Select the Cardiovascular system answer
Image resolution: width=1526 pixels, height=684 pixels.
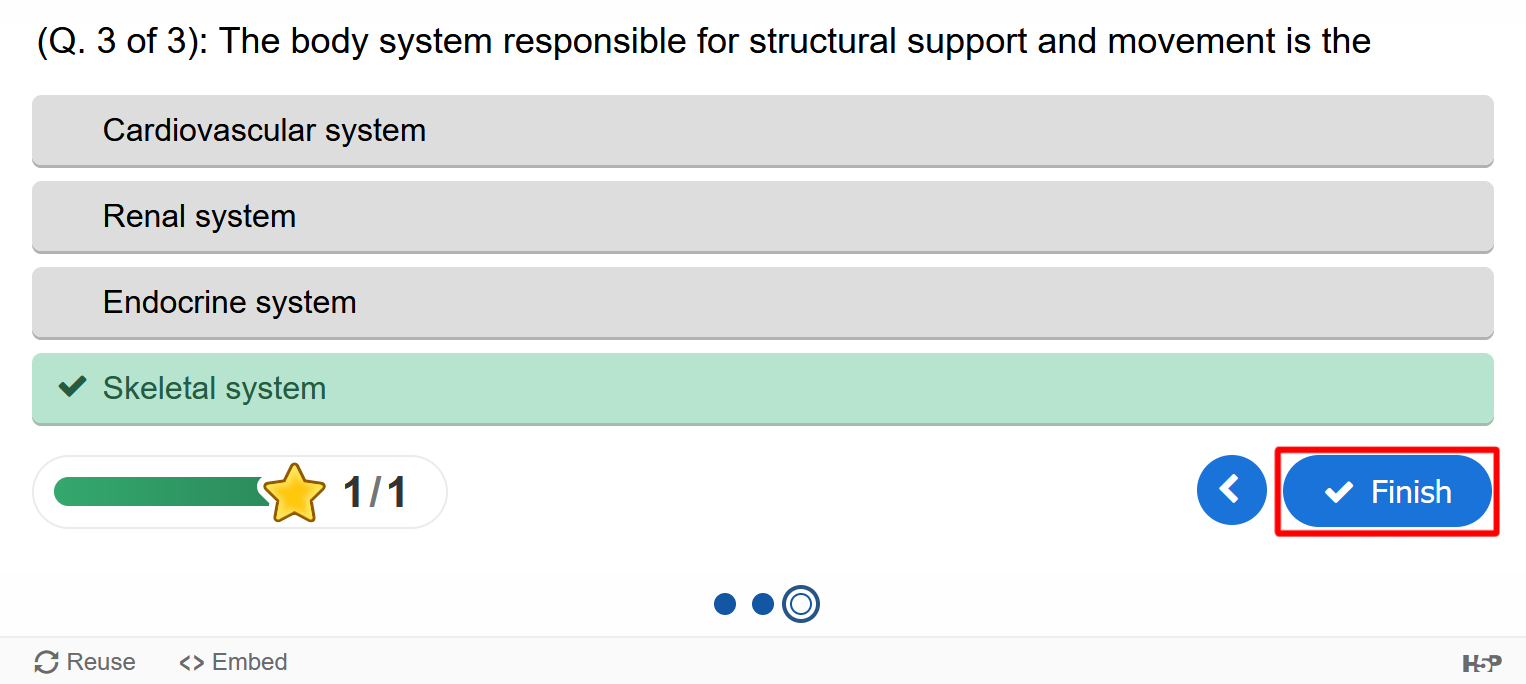click(x=763, y=131)
